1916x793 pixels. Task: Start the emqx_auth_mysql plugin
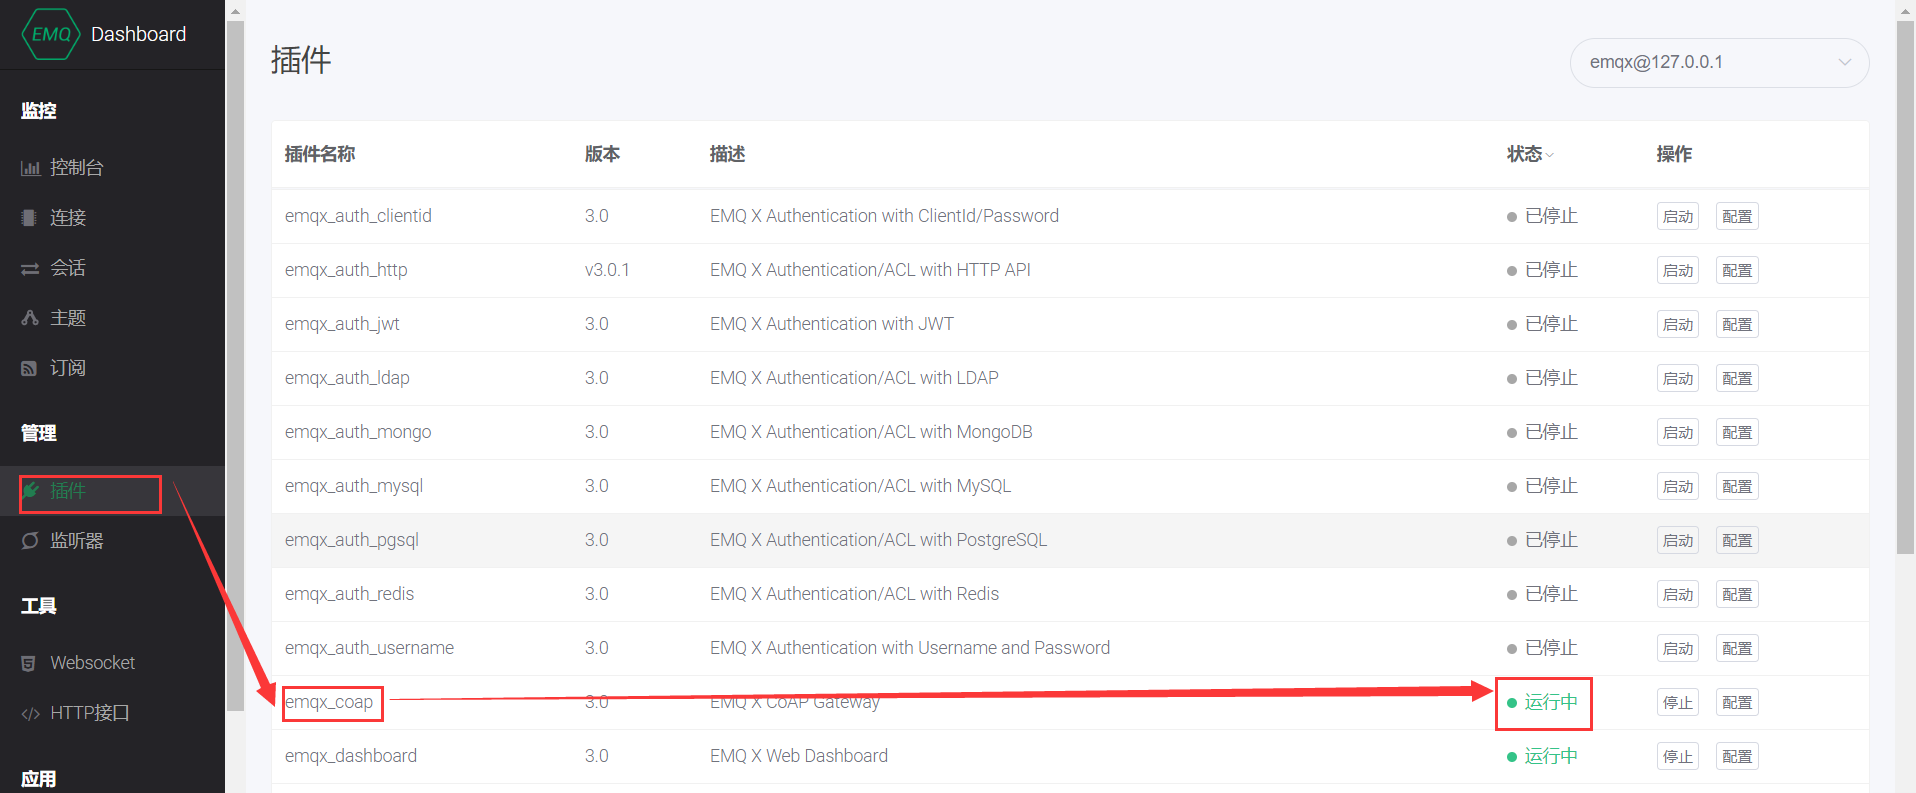pyautogui.click(x=1677, y=486)
